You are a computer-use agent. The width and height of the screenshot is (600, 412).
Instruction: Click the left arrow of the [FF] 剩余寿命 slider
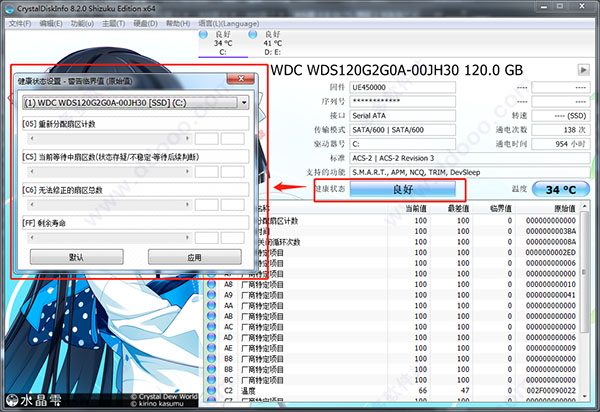coord(32,238)
